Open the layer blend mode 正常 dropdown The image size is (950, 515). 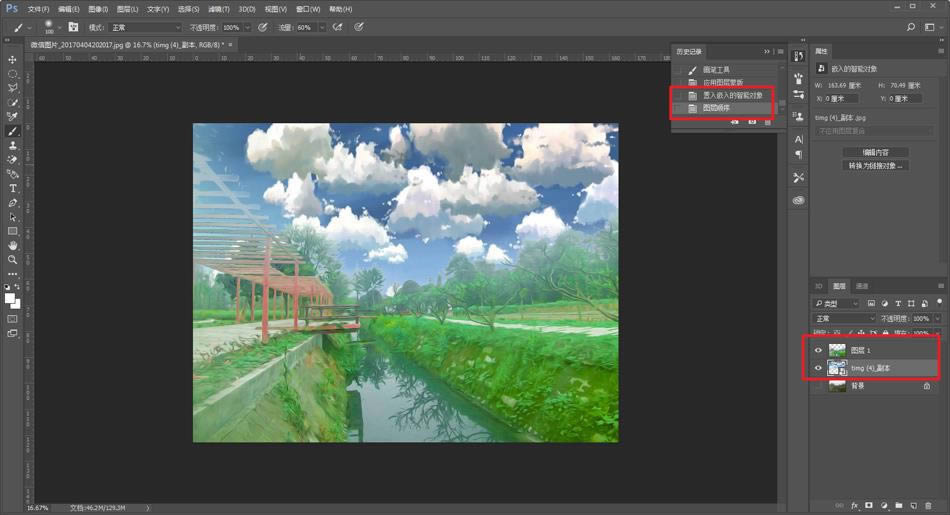point(845,318)
